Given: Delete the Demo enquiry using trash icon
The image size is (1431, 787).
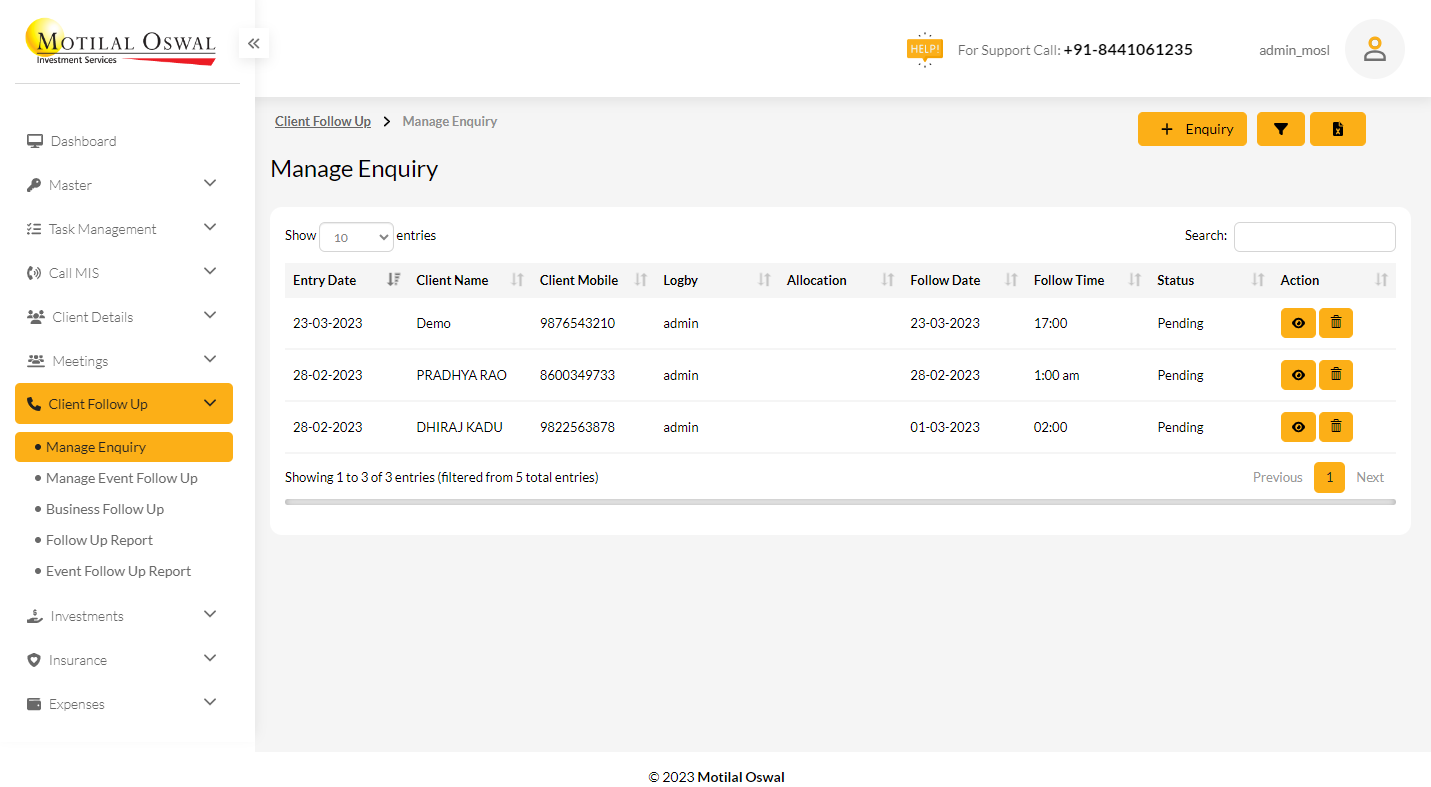Looking at the screenshot, I should 1336,323.
